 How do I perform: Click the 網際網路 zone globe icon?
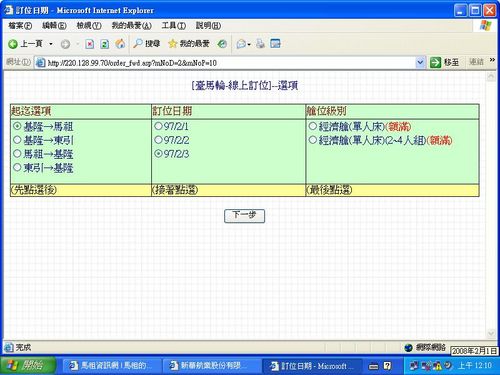pos(408,348)
